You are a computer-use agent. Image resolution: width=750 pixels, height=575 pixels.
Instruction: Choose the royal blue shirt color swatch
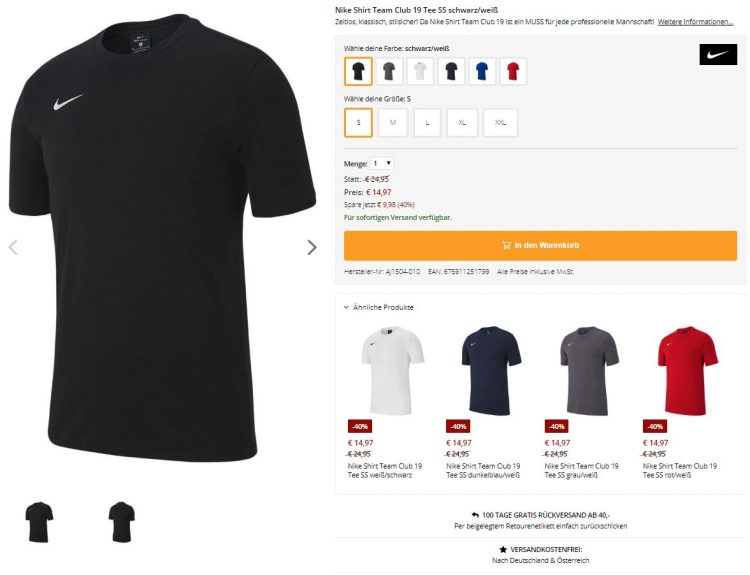[x=482, y=71]
